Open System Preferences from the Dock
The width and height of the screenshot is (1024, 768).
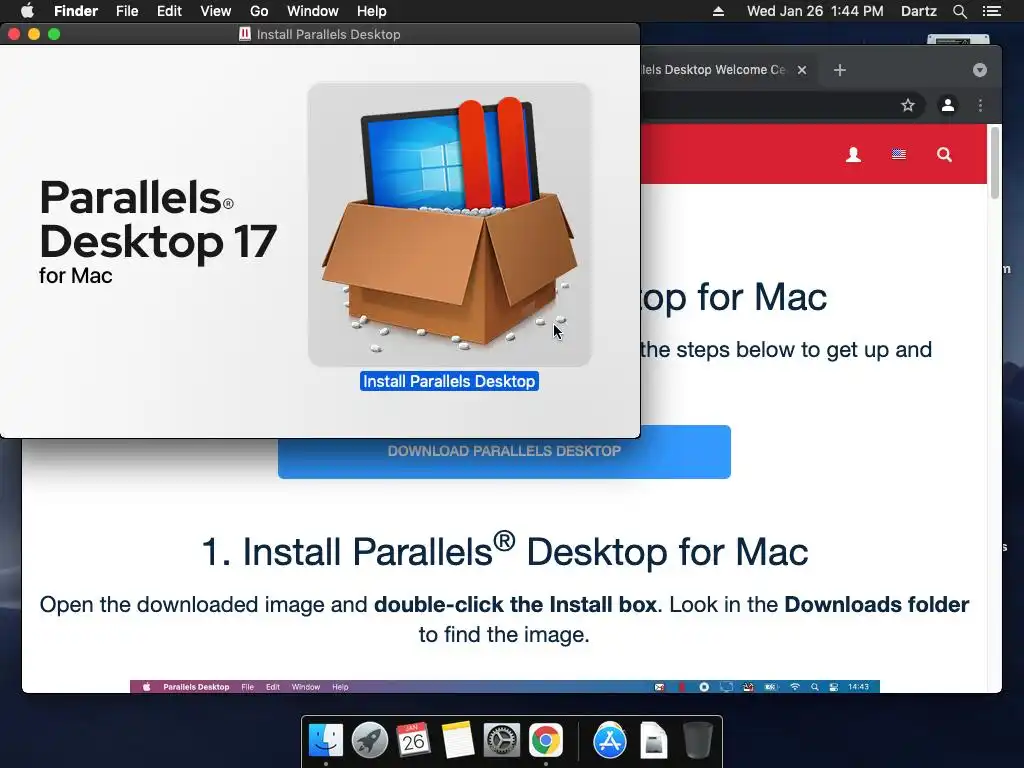[x=502, y=741]
